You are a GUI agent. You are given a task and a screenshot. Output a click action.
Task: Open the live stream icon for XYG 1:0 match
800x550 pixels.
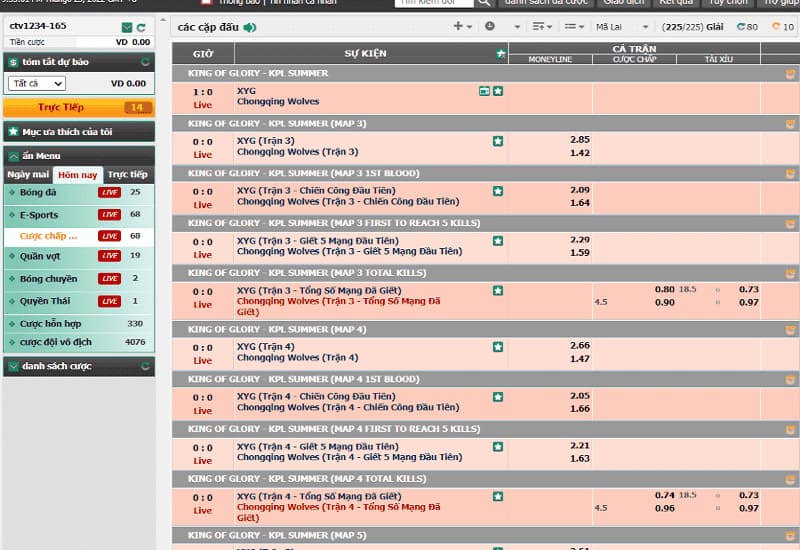click(485, 91)
